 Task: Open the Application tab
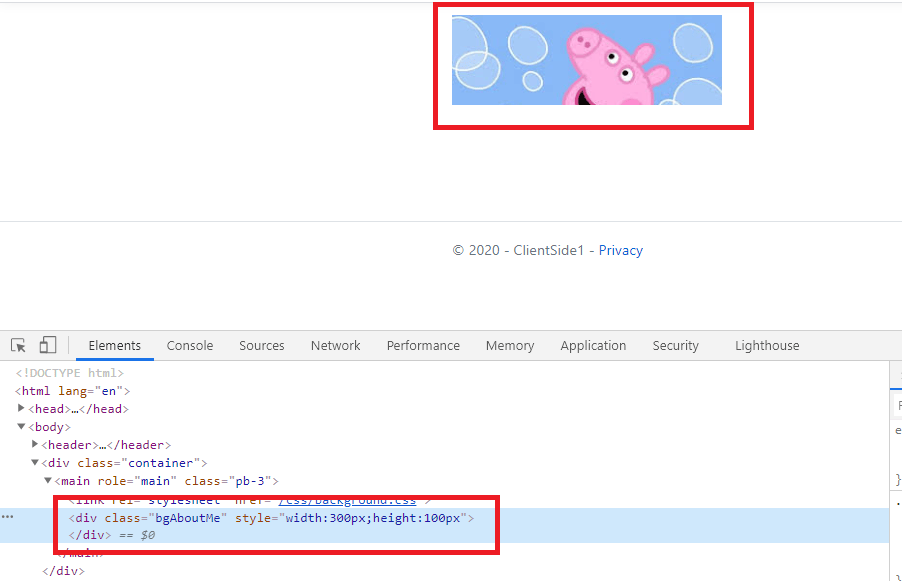click(x=593, y=346)
